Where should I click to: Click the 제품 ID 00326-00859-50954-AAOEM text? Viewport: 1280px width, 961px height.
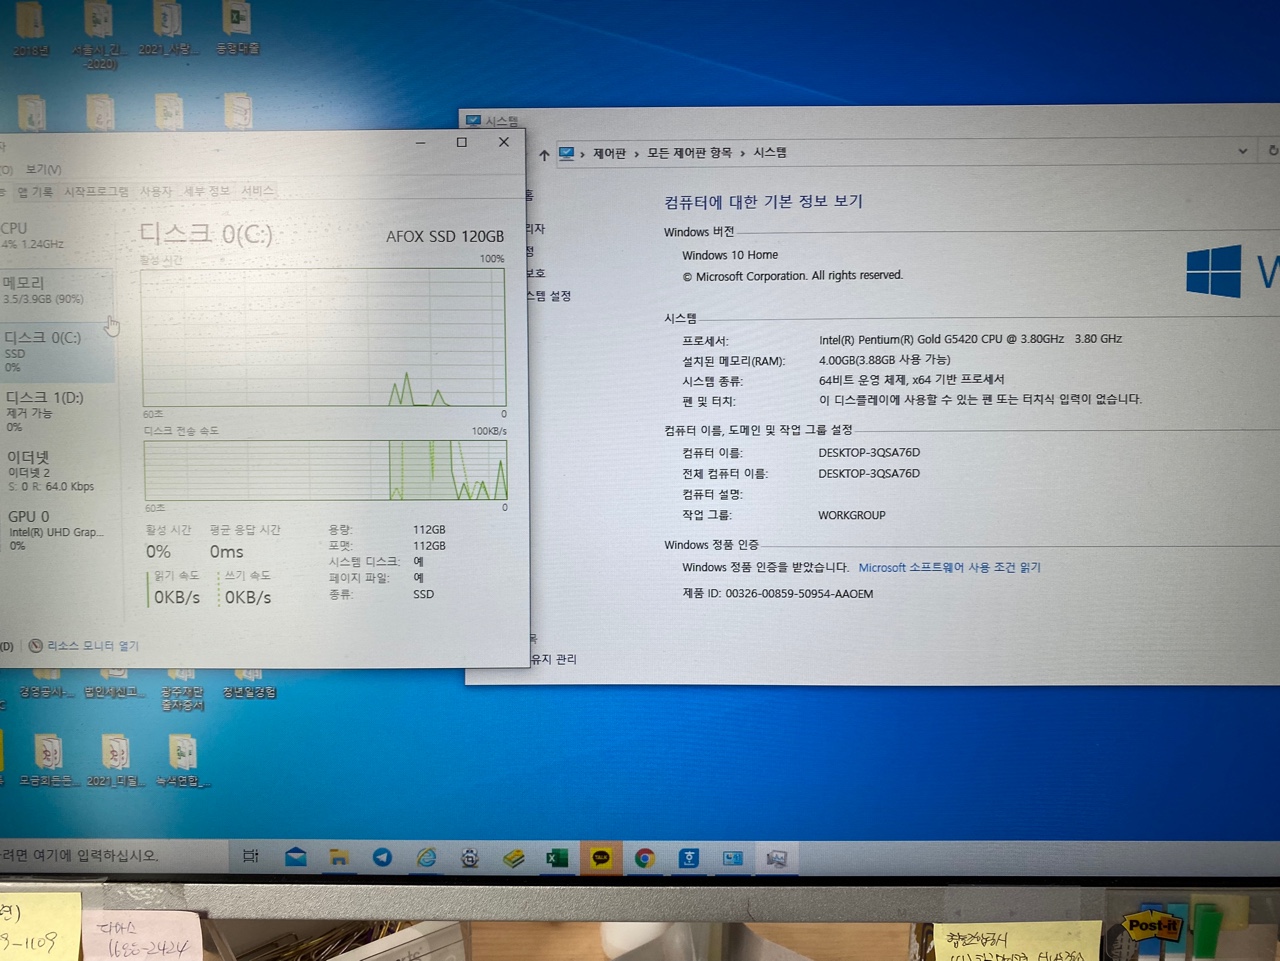[778, 594]
